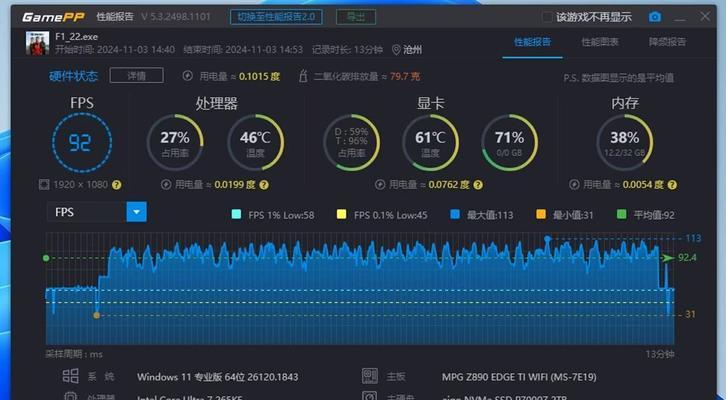Click the F1_22.exe game thumbnail
Image resolution: width=726 pixels, height=400 pixels.
(37, 44)
